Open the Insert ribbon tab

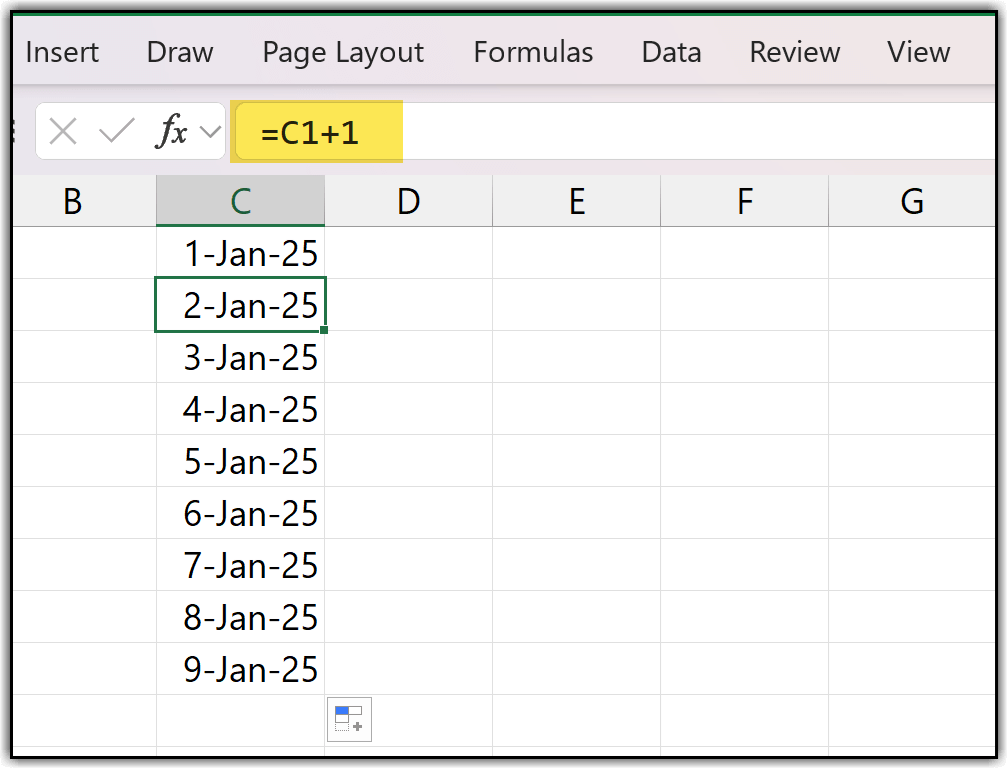click(x=62, y=52)
